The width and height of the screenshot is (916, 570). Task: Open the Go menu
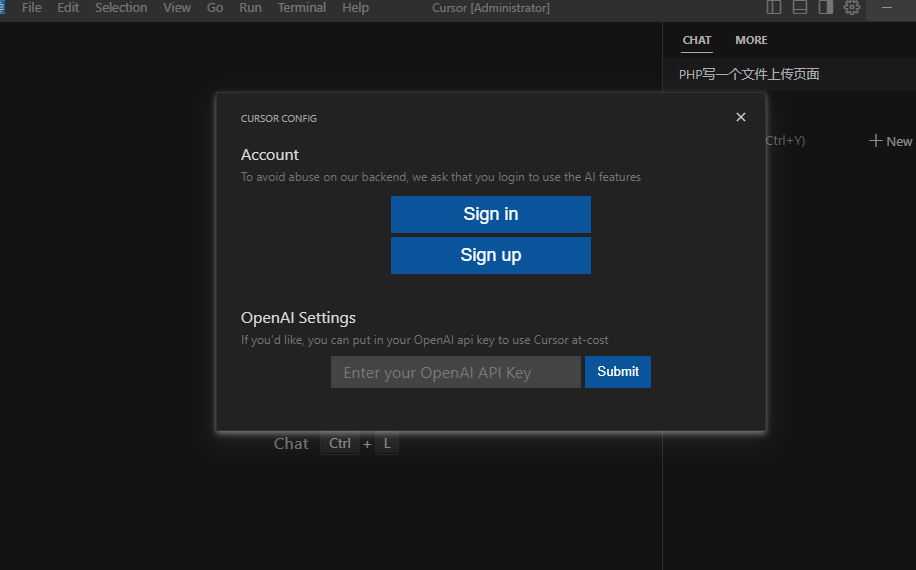(x=215, y=8)
